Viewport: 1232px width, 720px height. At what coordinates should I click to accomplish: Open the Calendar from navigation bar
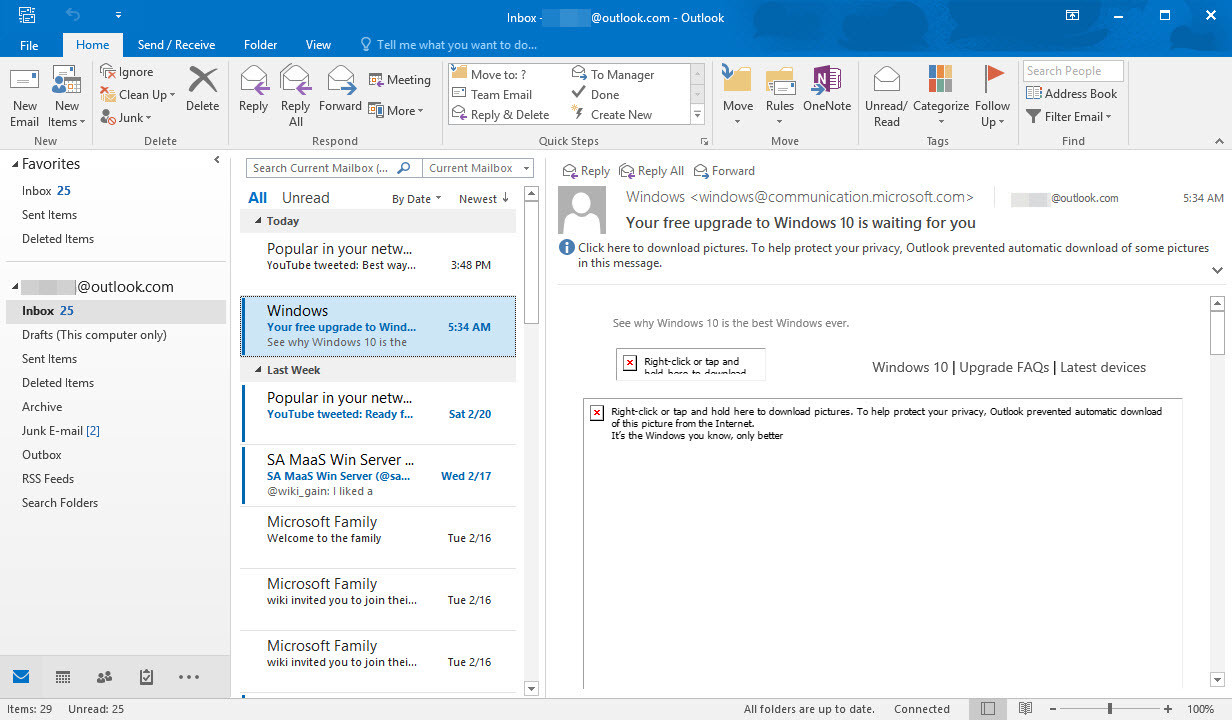coord(62,677)
